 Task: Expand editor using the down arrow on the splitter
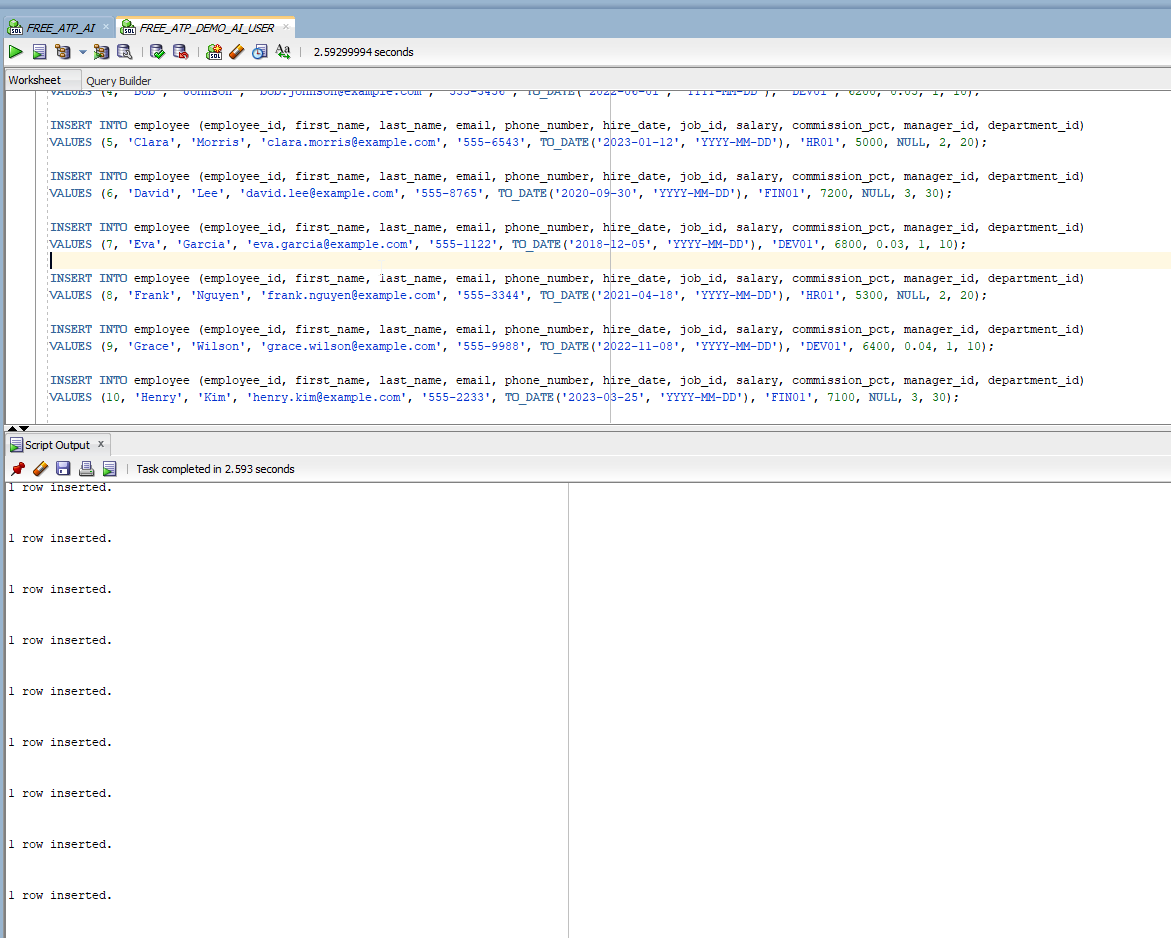[24, 429]
